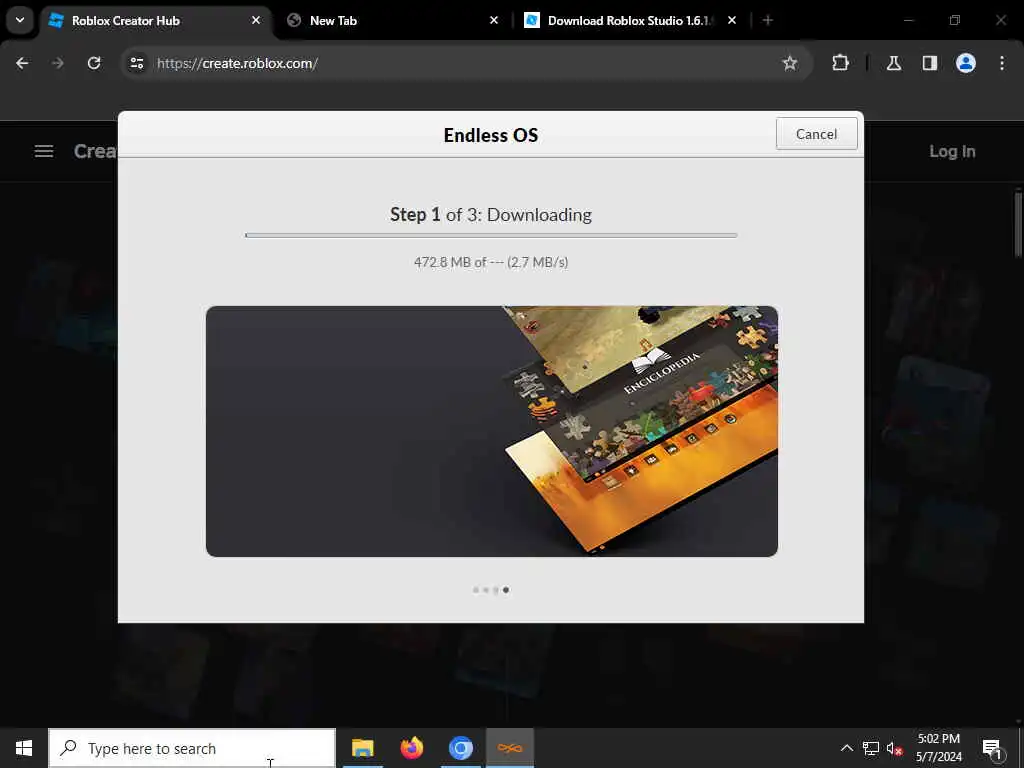Click the '472.8 MB of ---' download status text
Screen dimensions: 1024x768
click(x=491, y=262)
